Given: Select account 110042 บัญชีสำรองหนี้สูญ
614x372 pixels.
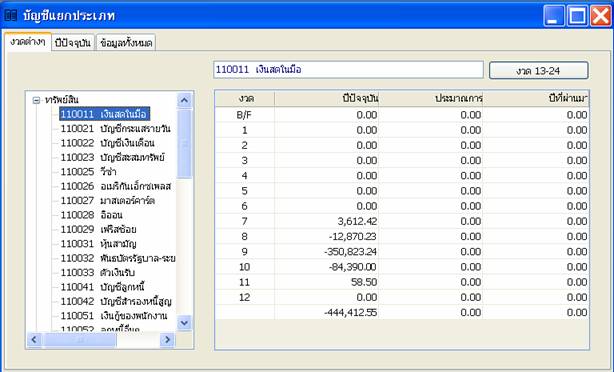Looking at the screenshot, I should click(x=116, y=302).
